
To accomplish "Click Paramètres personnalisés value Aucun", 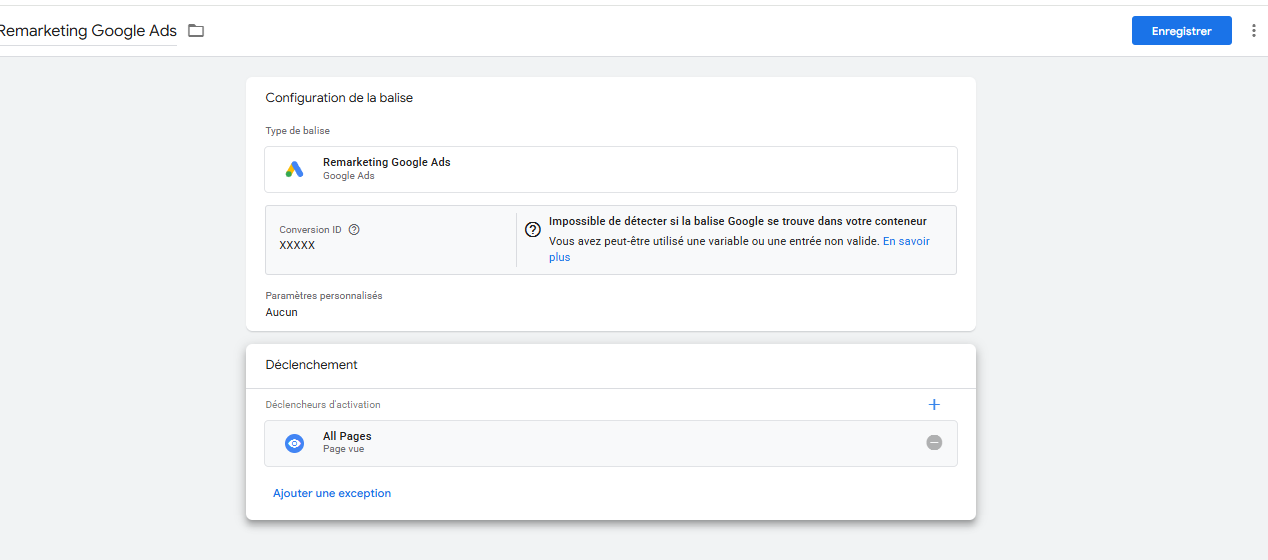I will [x=281, y=312].
